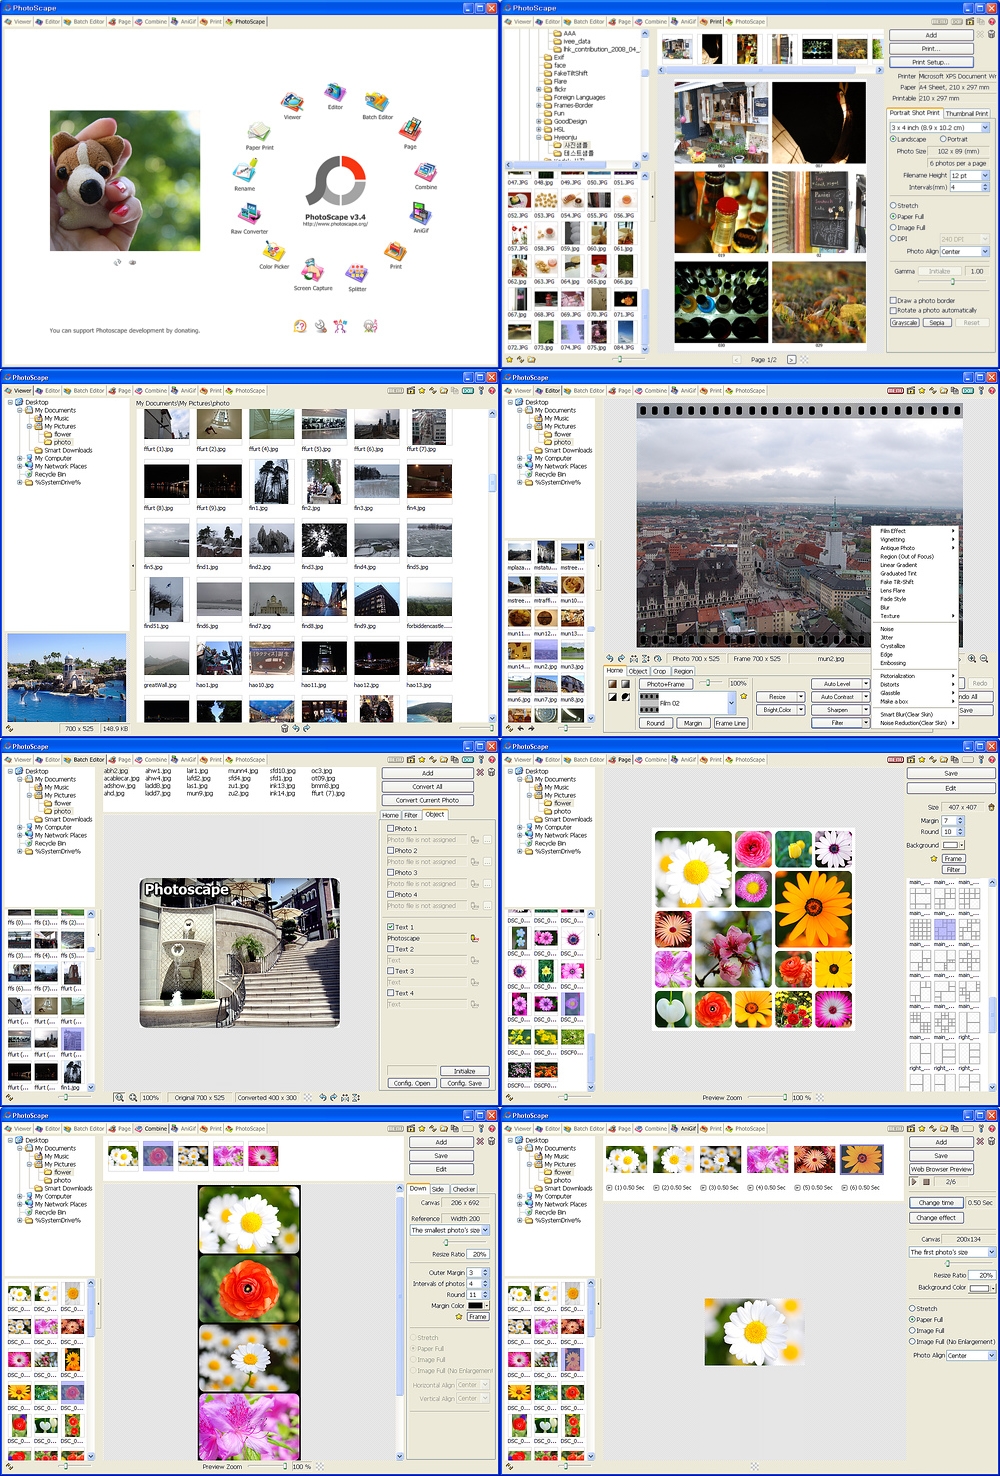Open the Viewer icon in the launcher circle
Screen dimensions: 1000x1476
click(292, 102)
